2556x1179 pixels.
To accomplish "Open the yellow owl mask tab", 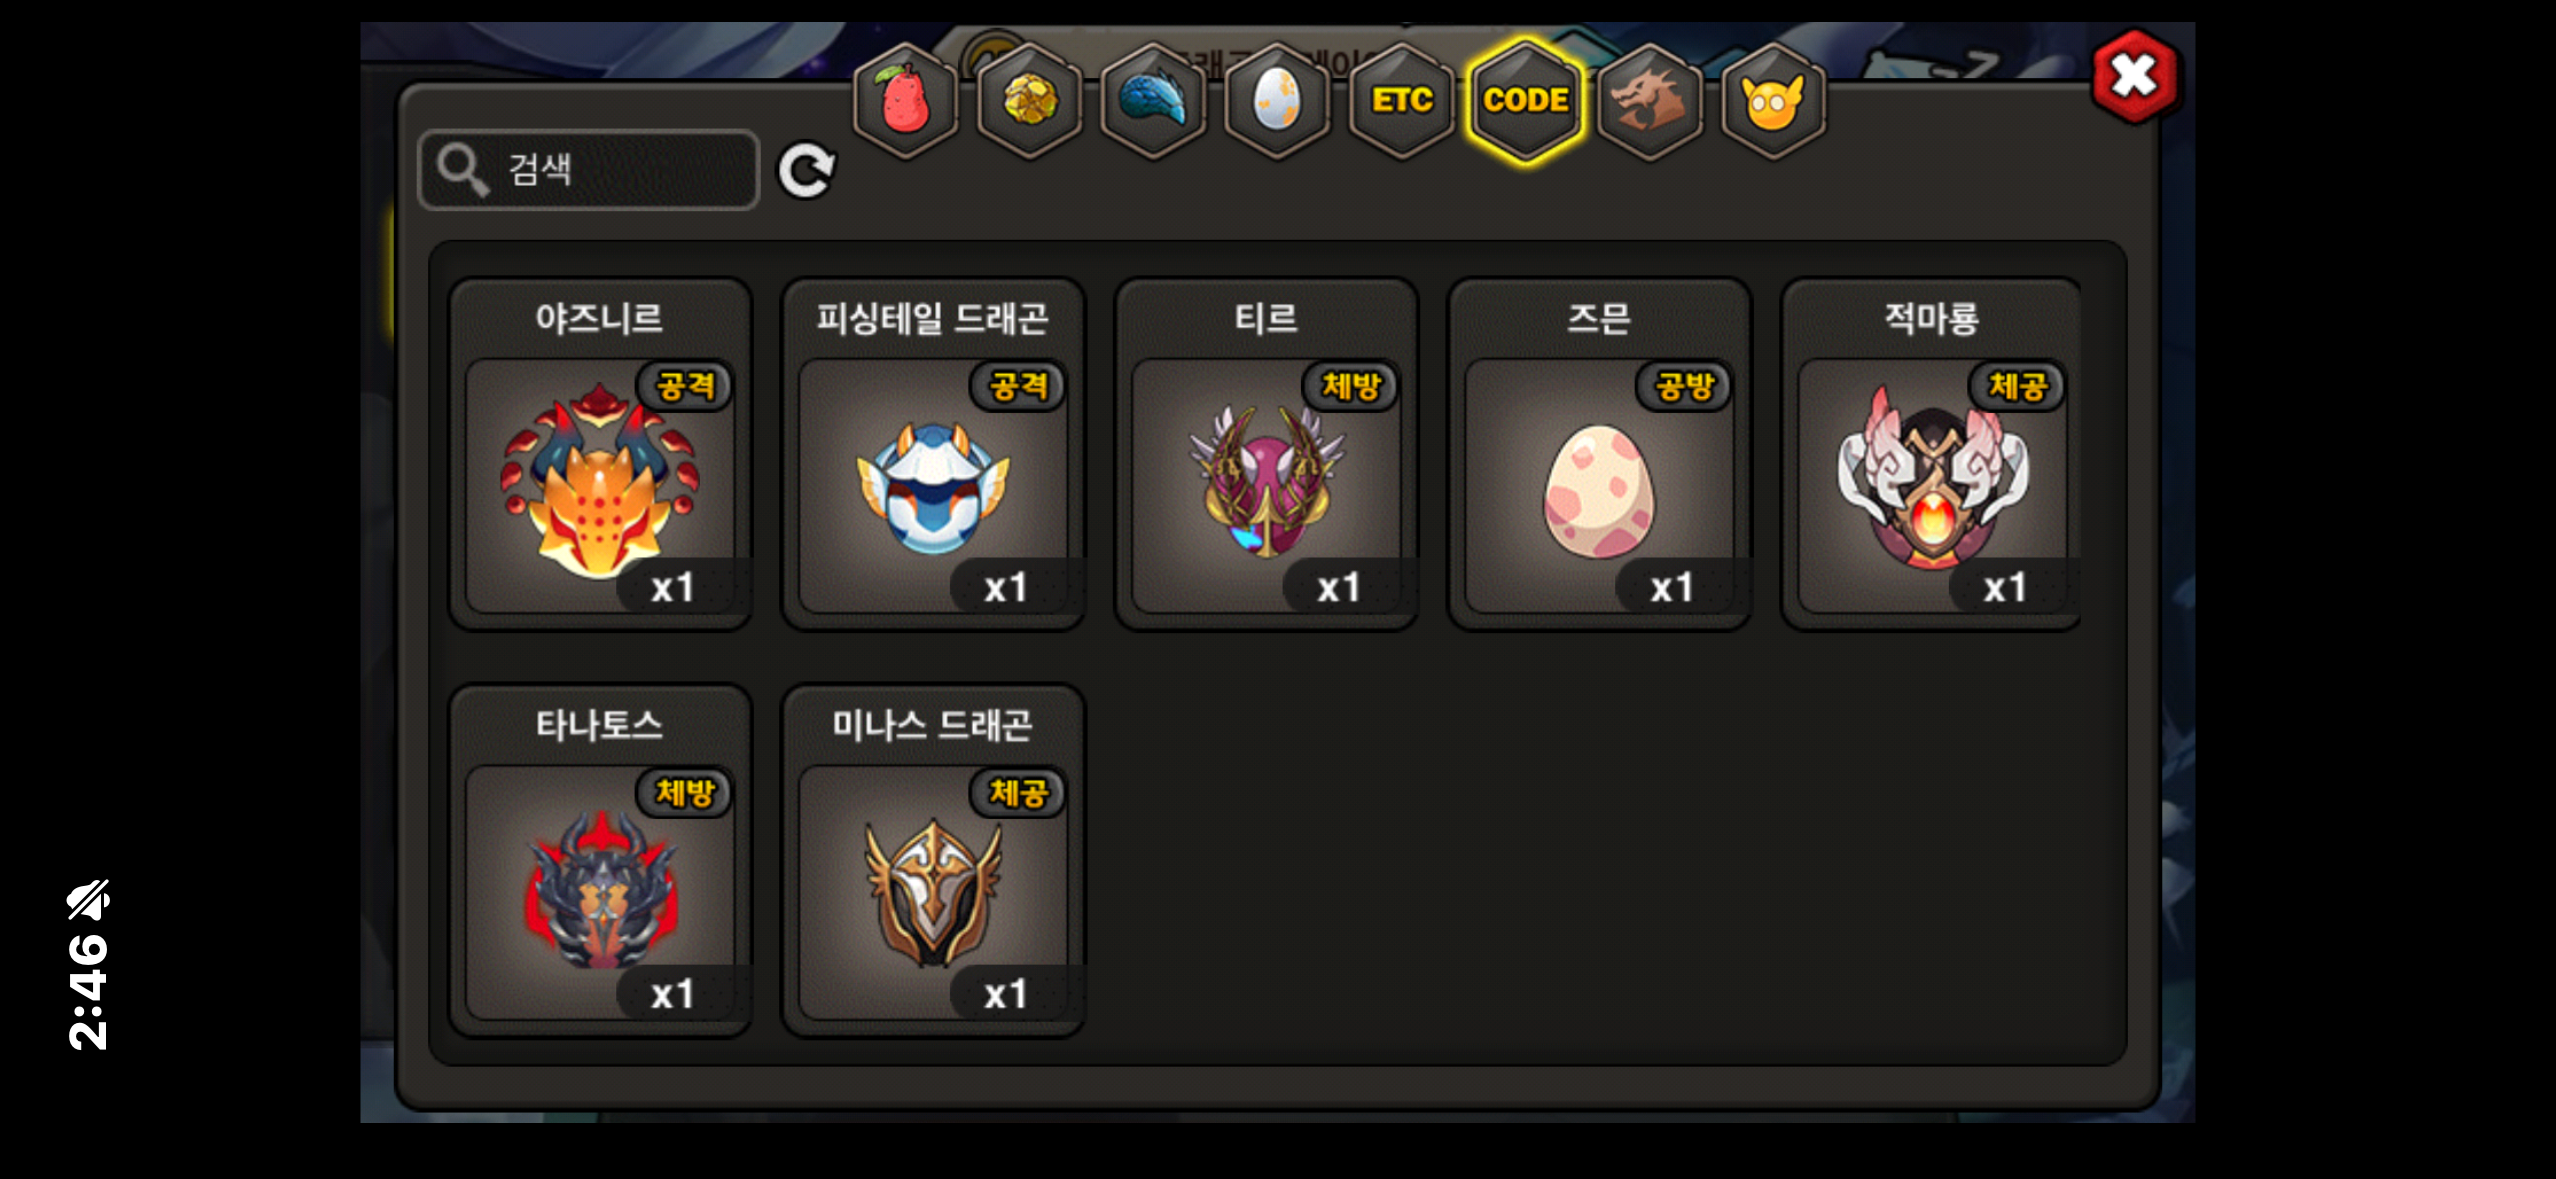I will [1773, 101].
